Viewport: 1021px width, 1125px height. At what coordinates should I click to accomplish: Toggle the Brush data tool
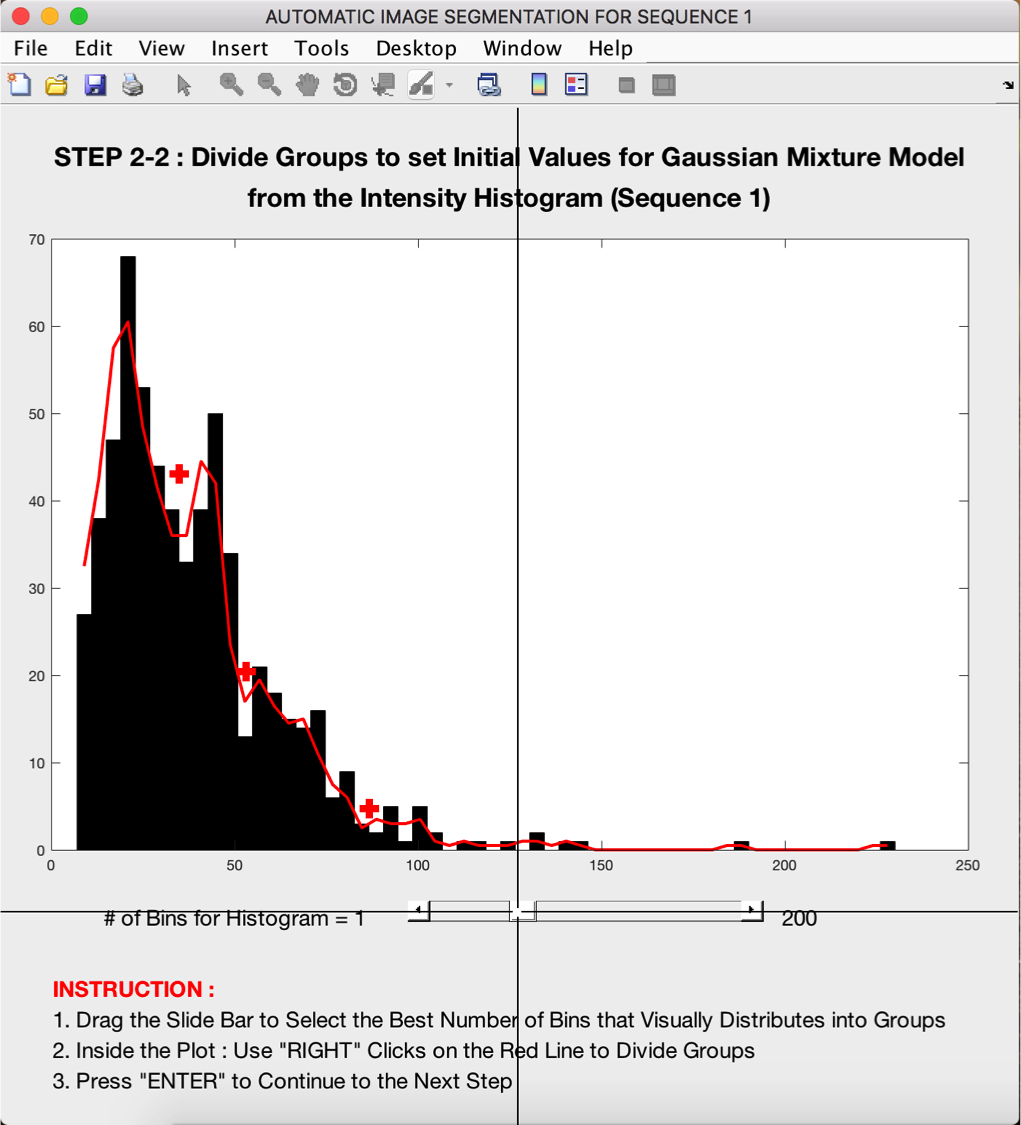tap(421, 85)
